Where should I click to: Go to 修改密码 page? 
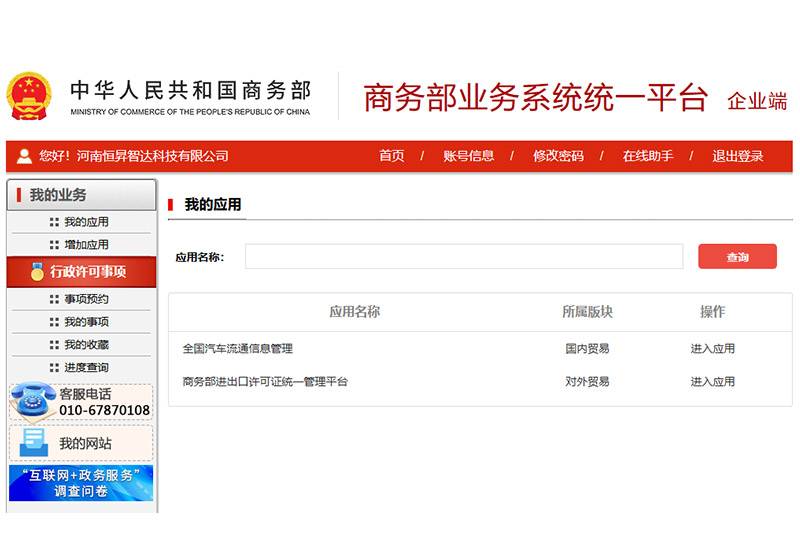tap(557, 156)
